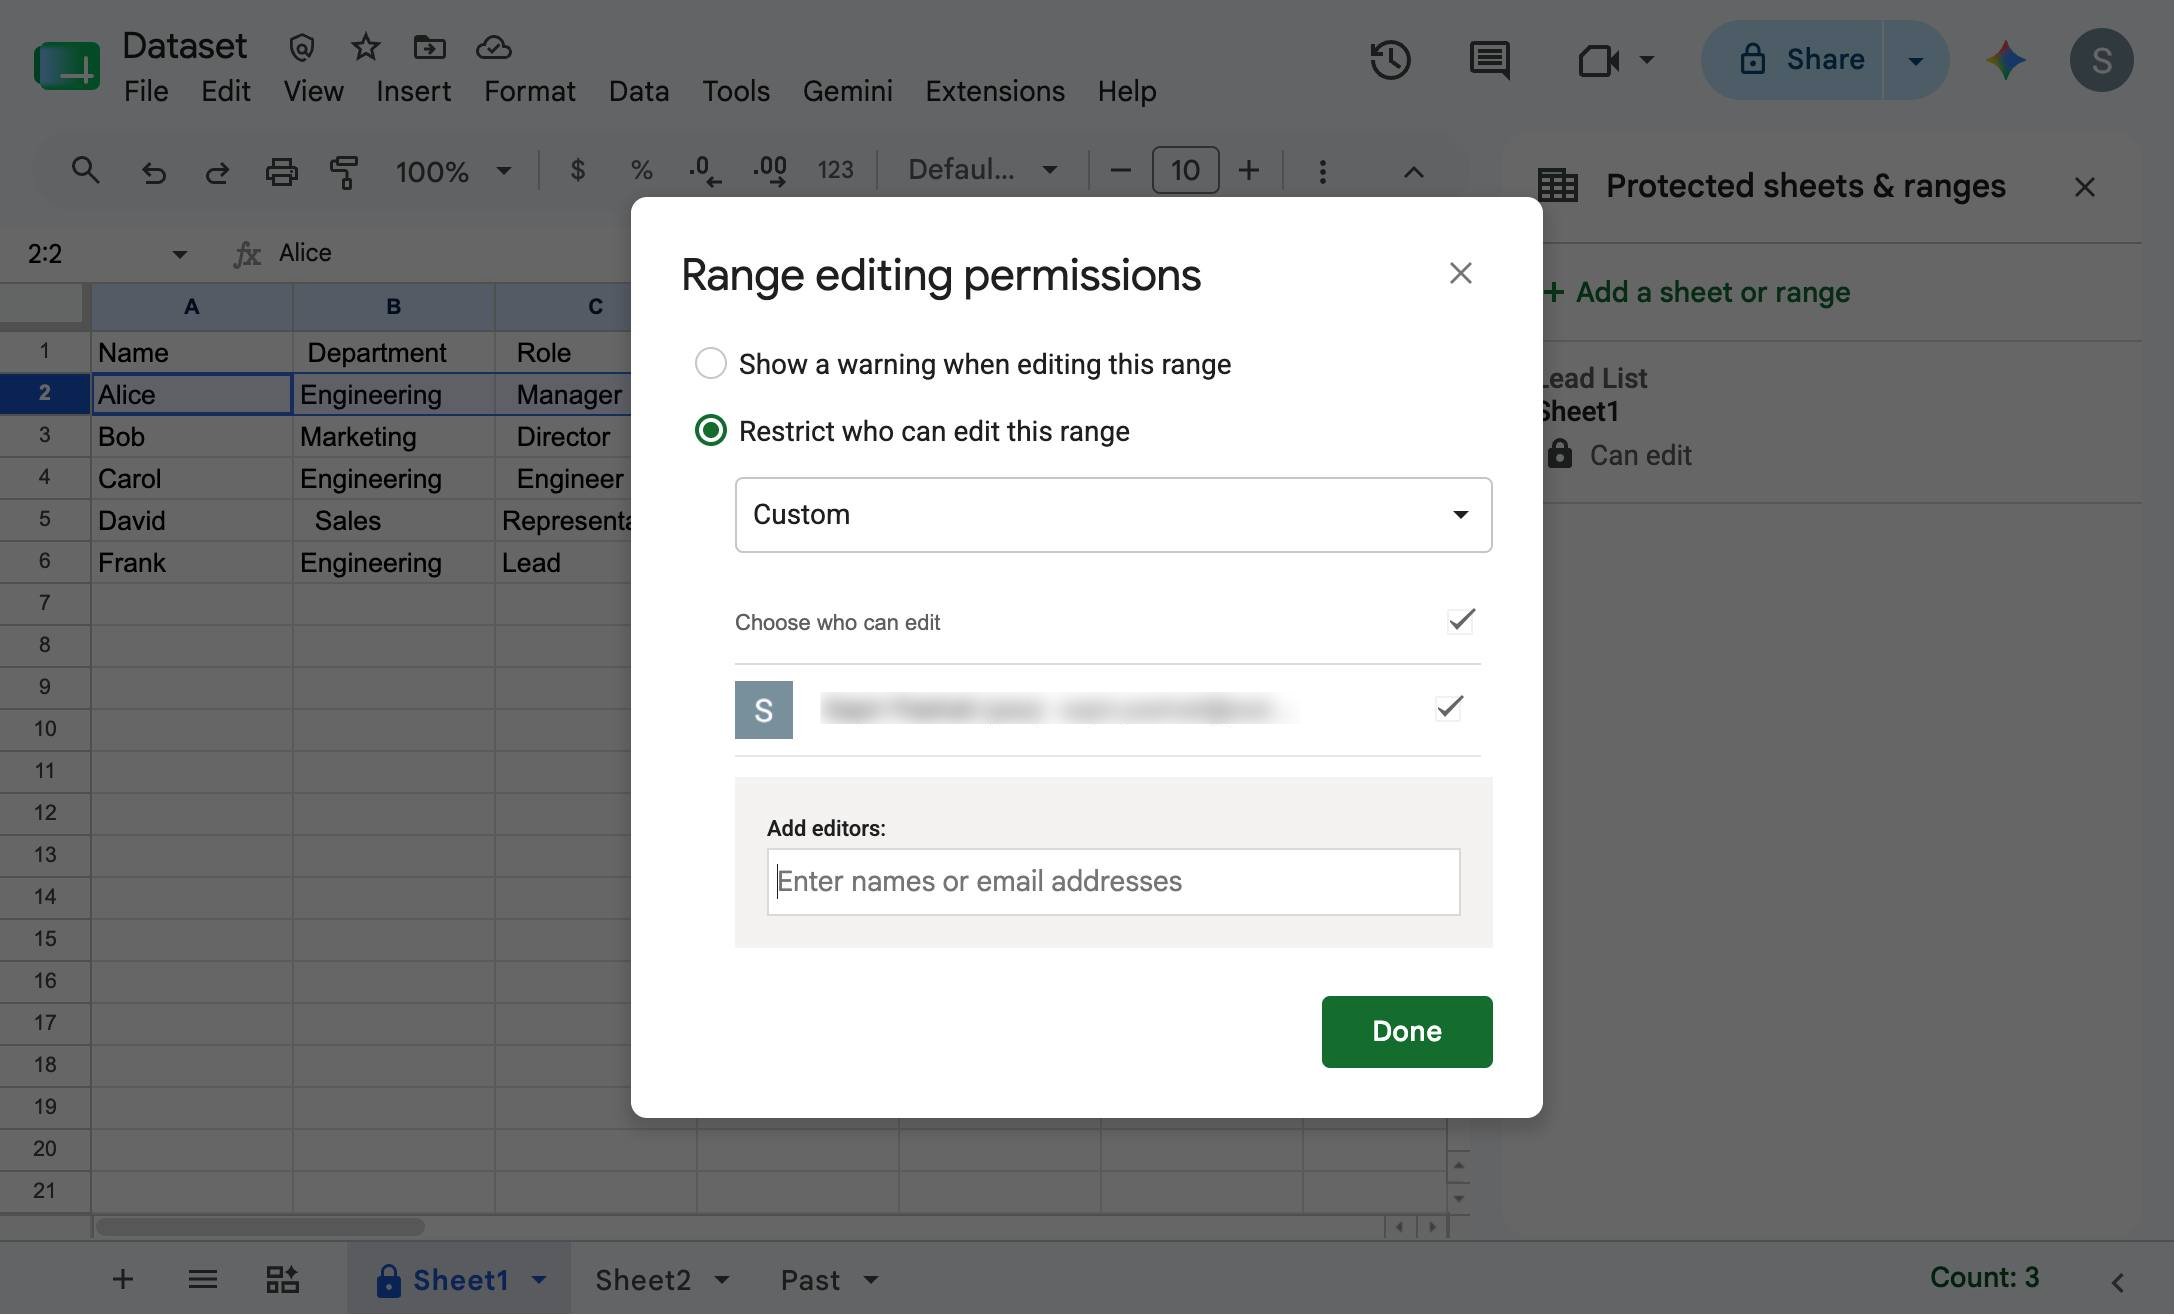Click Add a sheet or range
2174x1315 pixels.
(x=1696, y=292)
